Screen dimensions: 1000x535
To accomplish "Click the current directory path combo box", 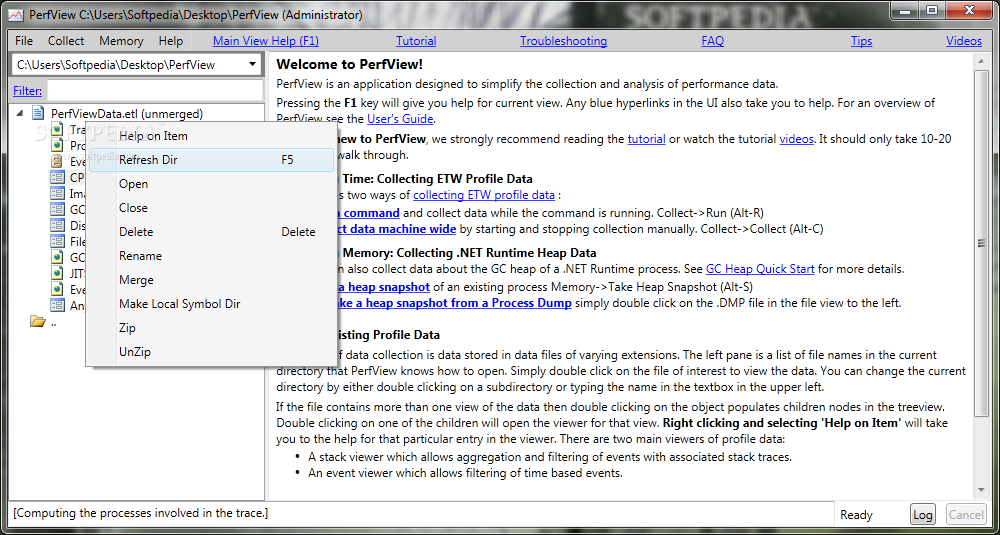I will [x=137, y=64].
